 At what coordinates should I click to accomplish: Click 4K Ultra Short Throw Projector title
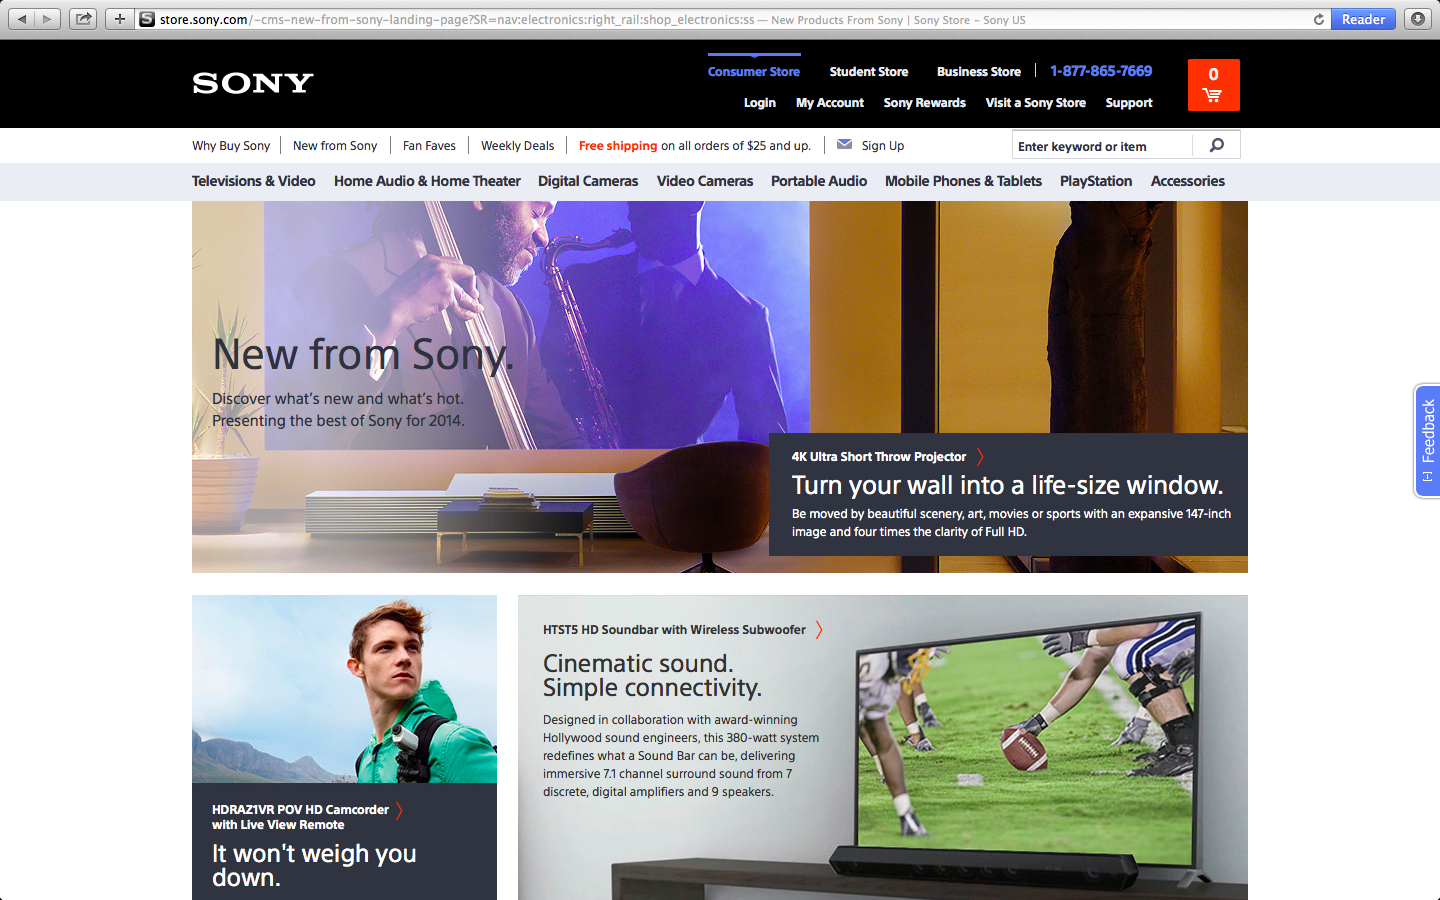(879, 457)
